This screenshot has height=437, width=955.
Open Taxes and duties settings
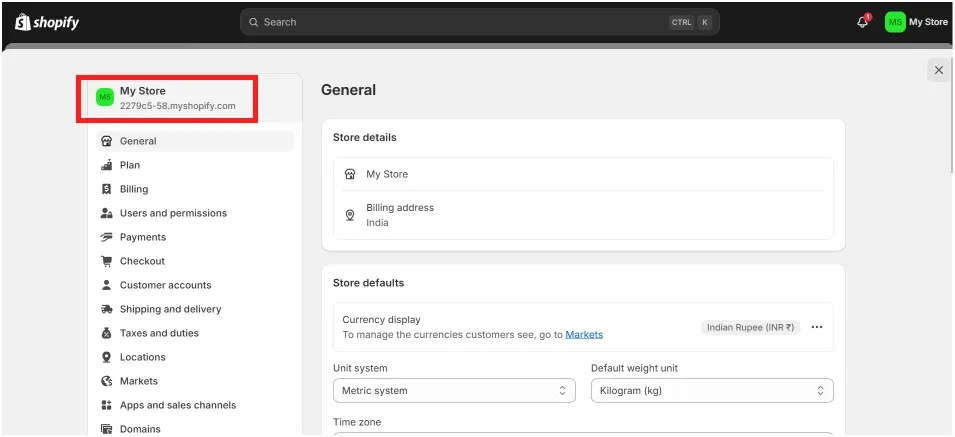(195, 333)
